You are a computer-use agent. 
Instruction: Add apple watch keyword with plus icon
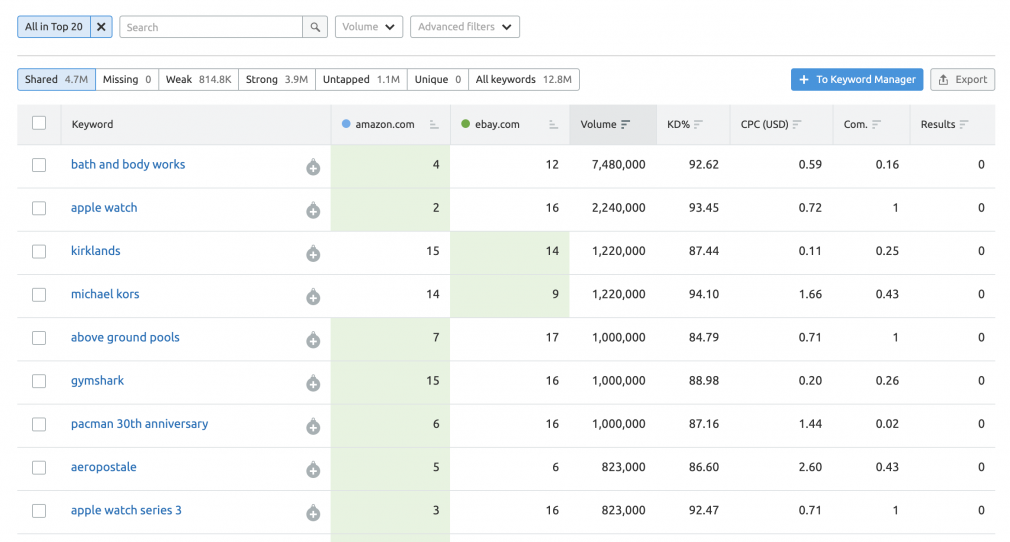pyautogui.click(x=313, y=211)
